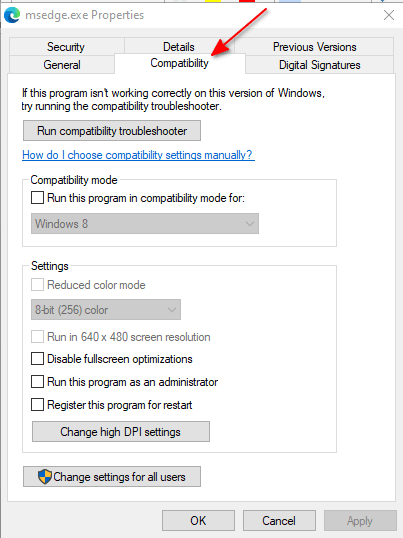Switch to the Security tab
The image size is (403, 538).
[66, 46]
